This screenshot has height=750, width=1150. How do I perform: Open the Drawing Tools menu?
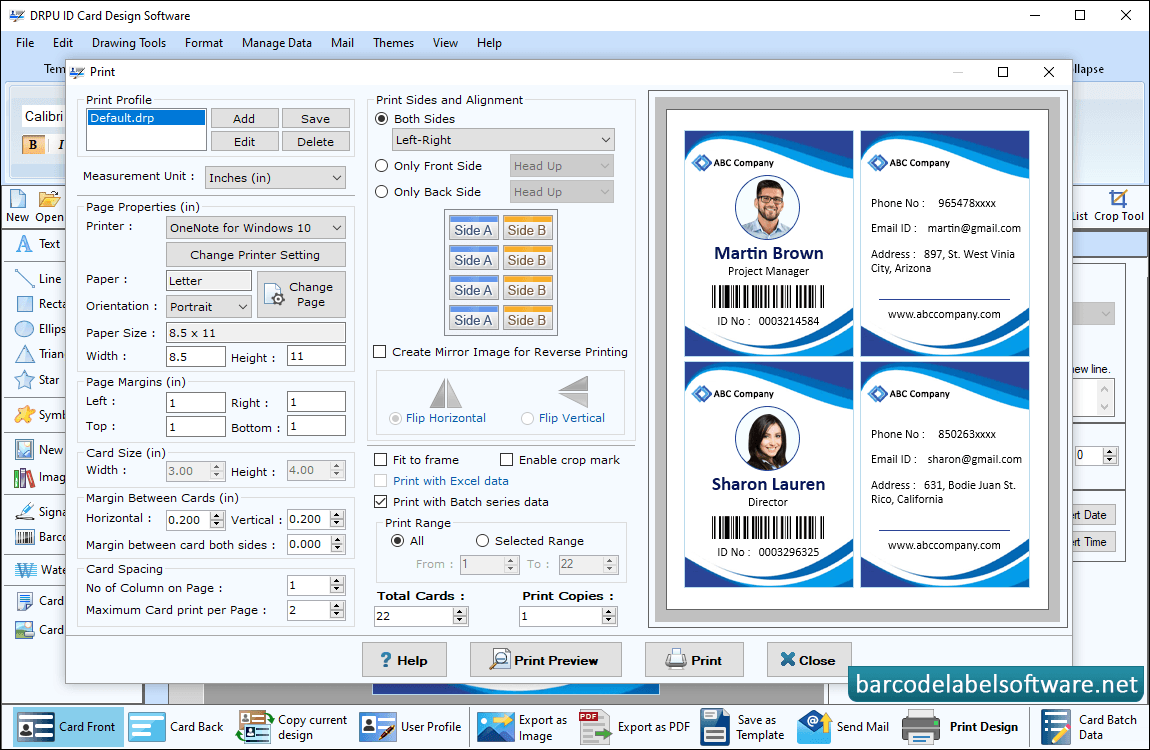(x=129, y=43)
